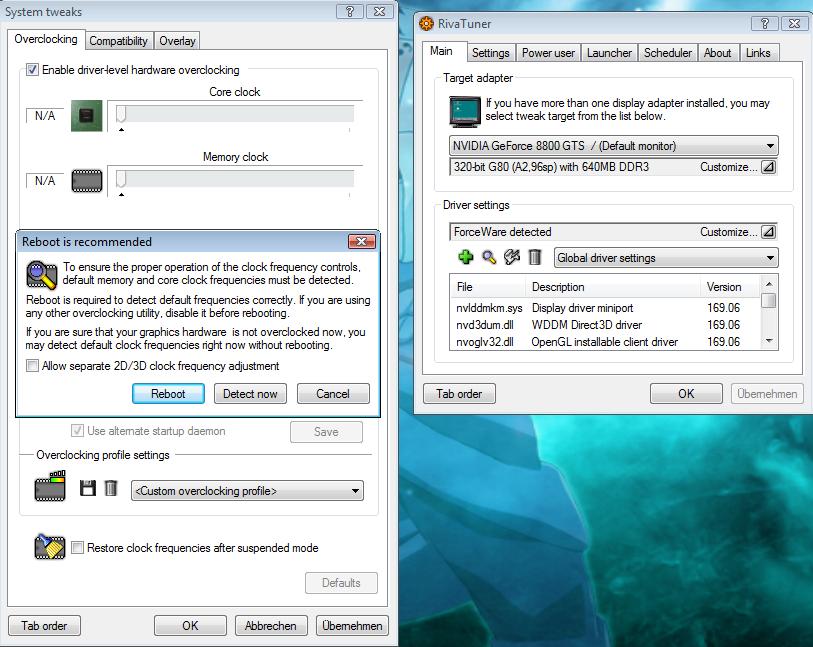Viewport: 813px width, 647px height.
Task: Open the Links tab
Action: (758, 53)
